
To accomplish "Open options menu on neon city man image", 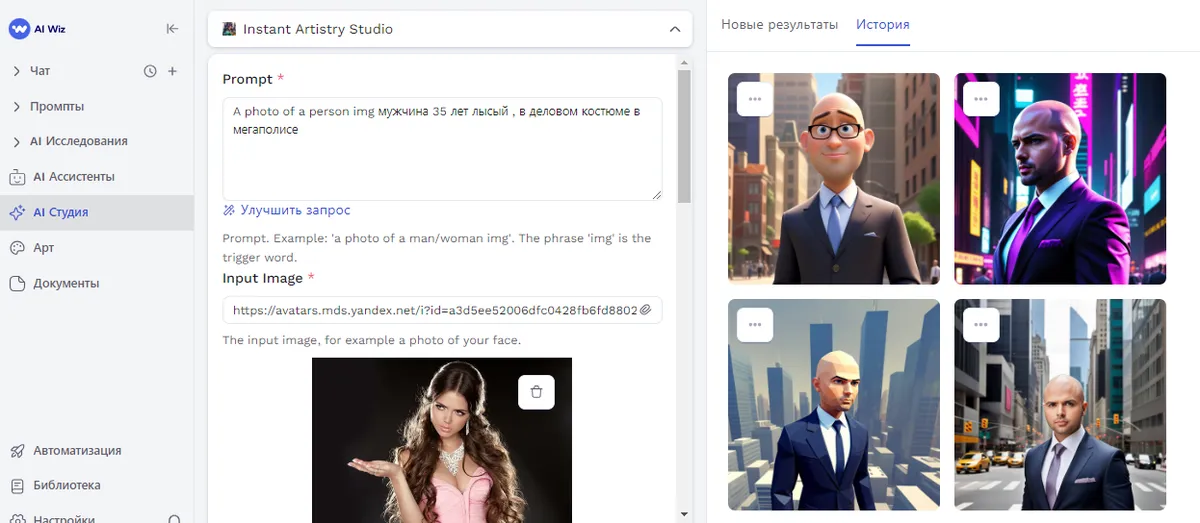I will pyautogui.click(x=981, y=99).
